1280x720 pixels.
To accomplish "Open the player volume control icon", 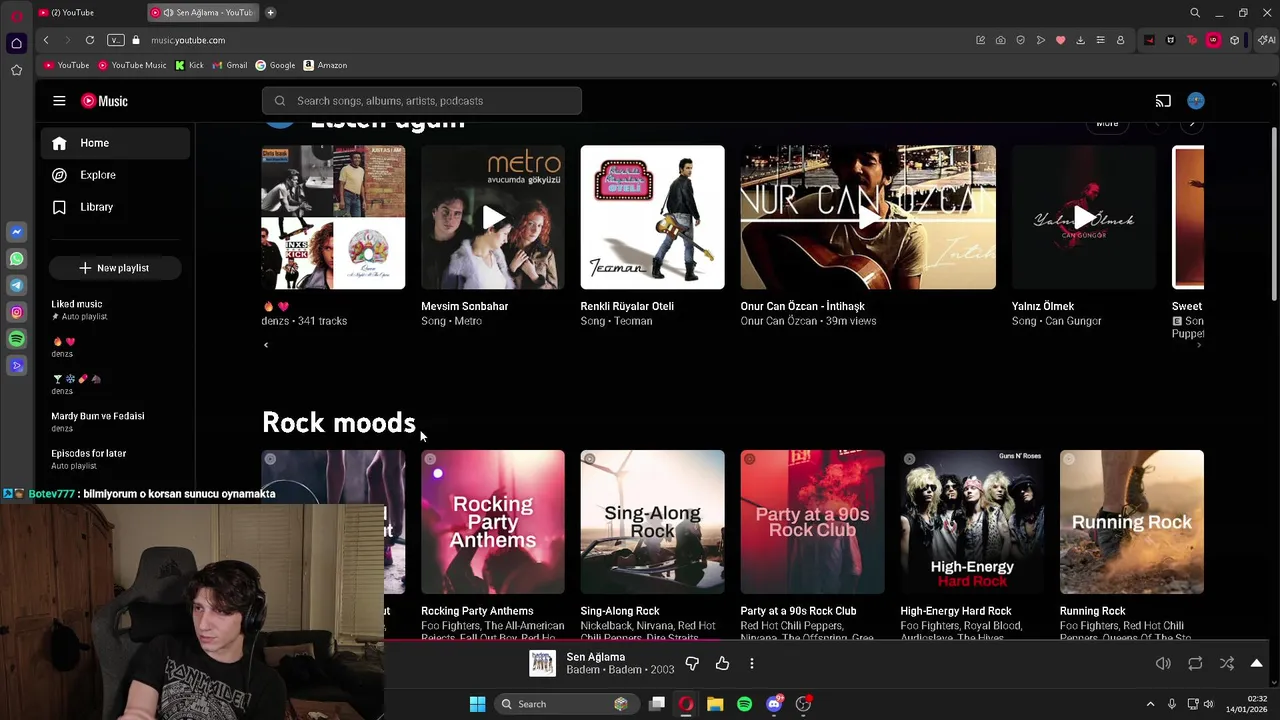I will [x=1163, y=663].
